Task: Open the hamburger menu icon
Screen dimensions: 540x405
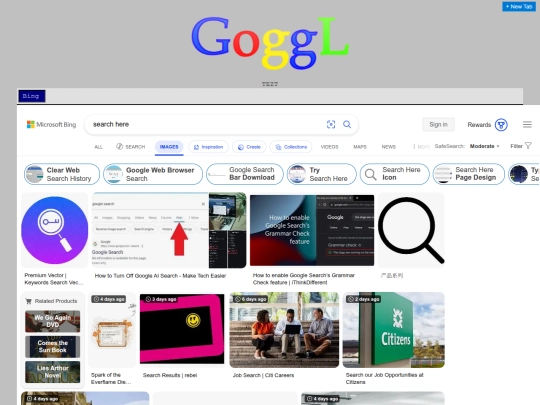Action: [527, 124]
